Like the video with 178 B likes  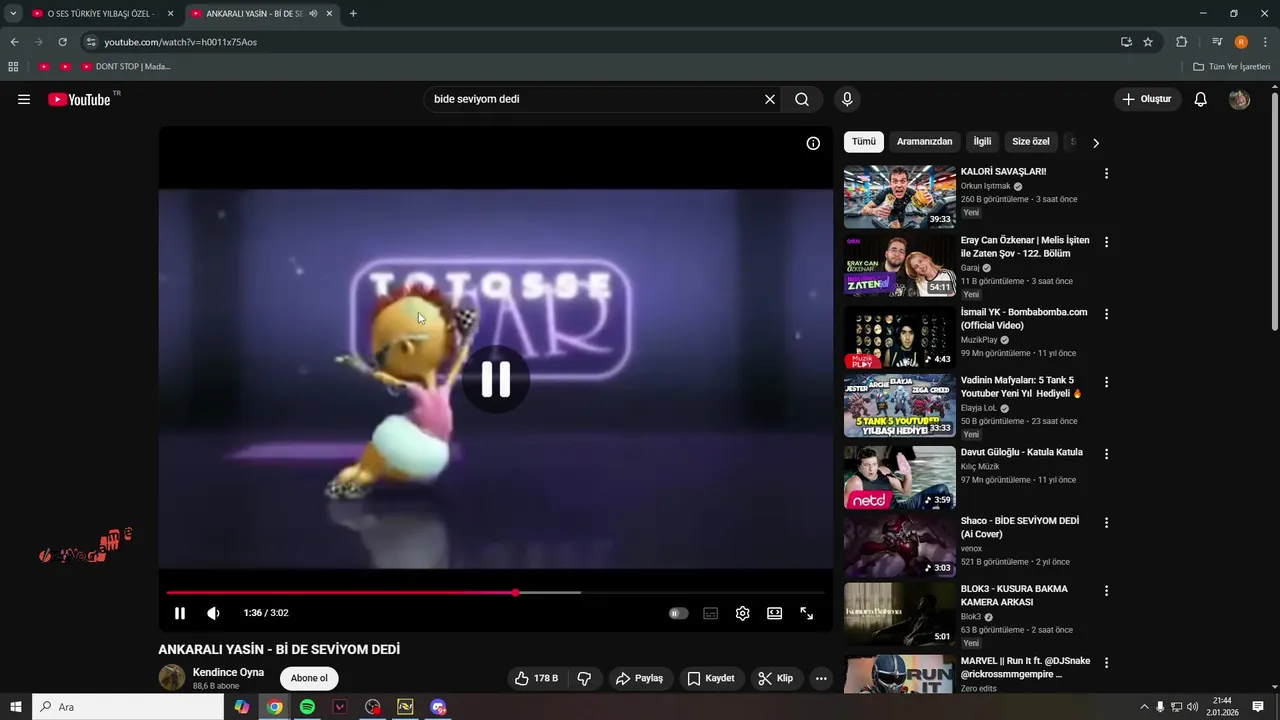tap(537, 678)
